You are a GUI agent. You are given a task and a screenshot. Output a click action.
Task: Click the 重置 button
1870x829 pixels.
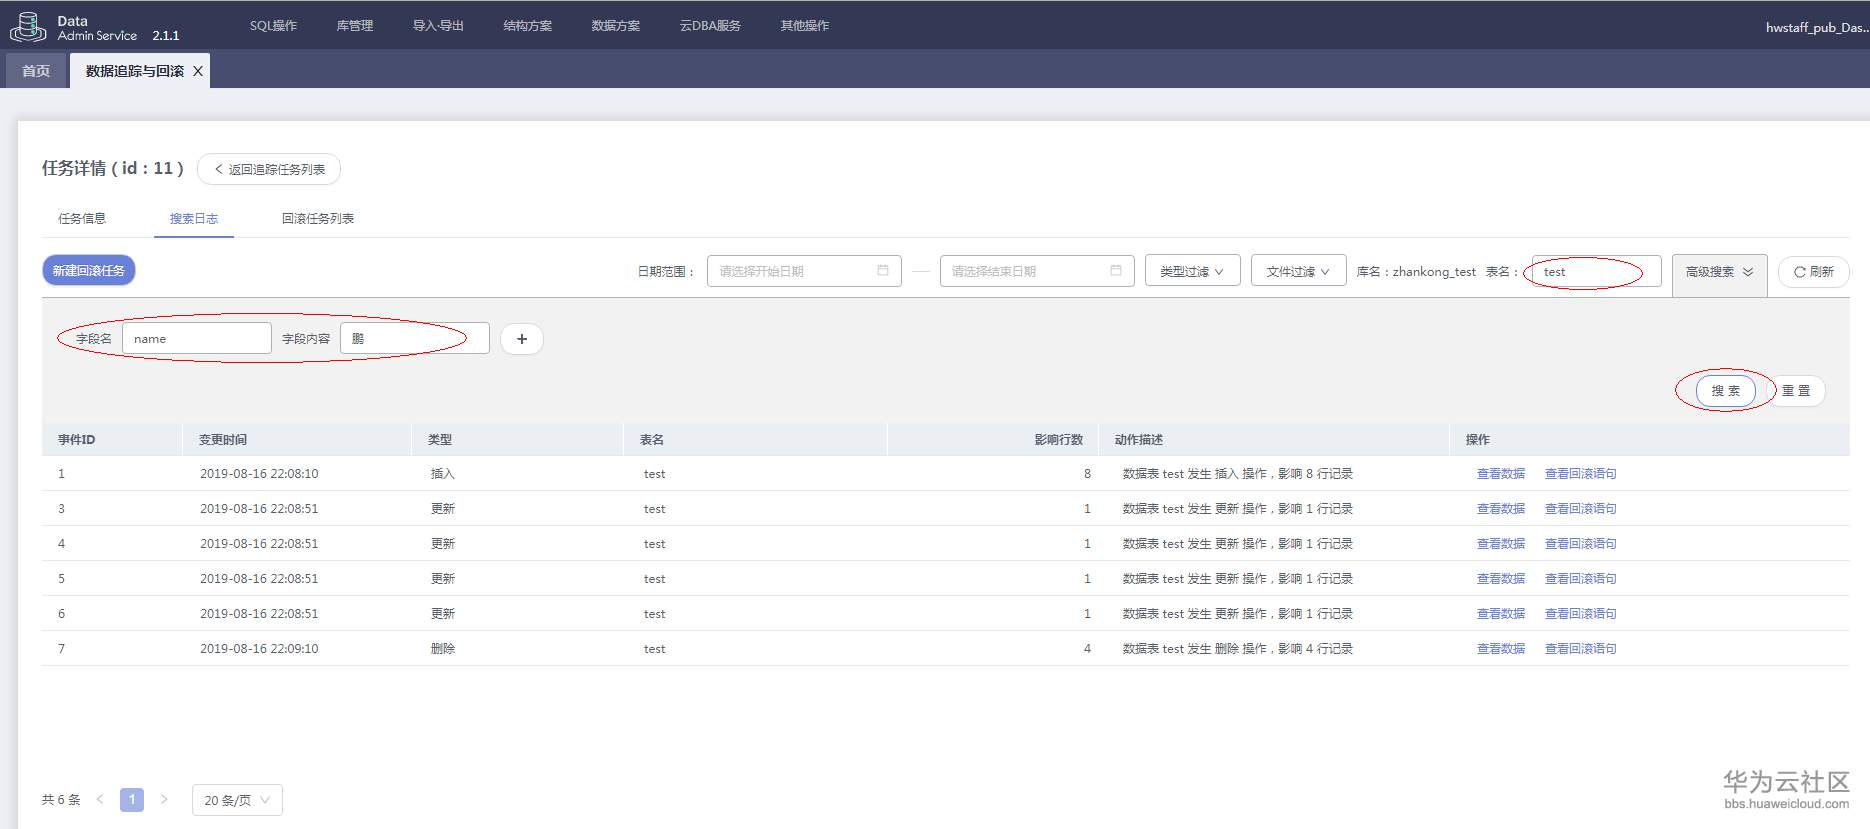(1796, 391)
